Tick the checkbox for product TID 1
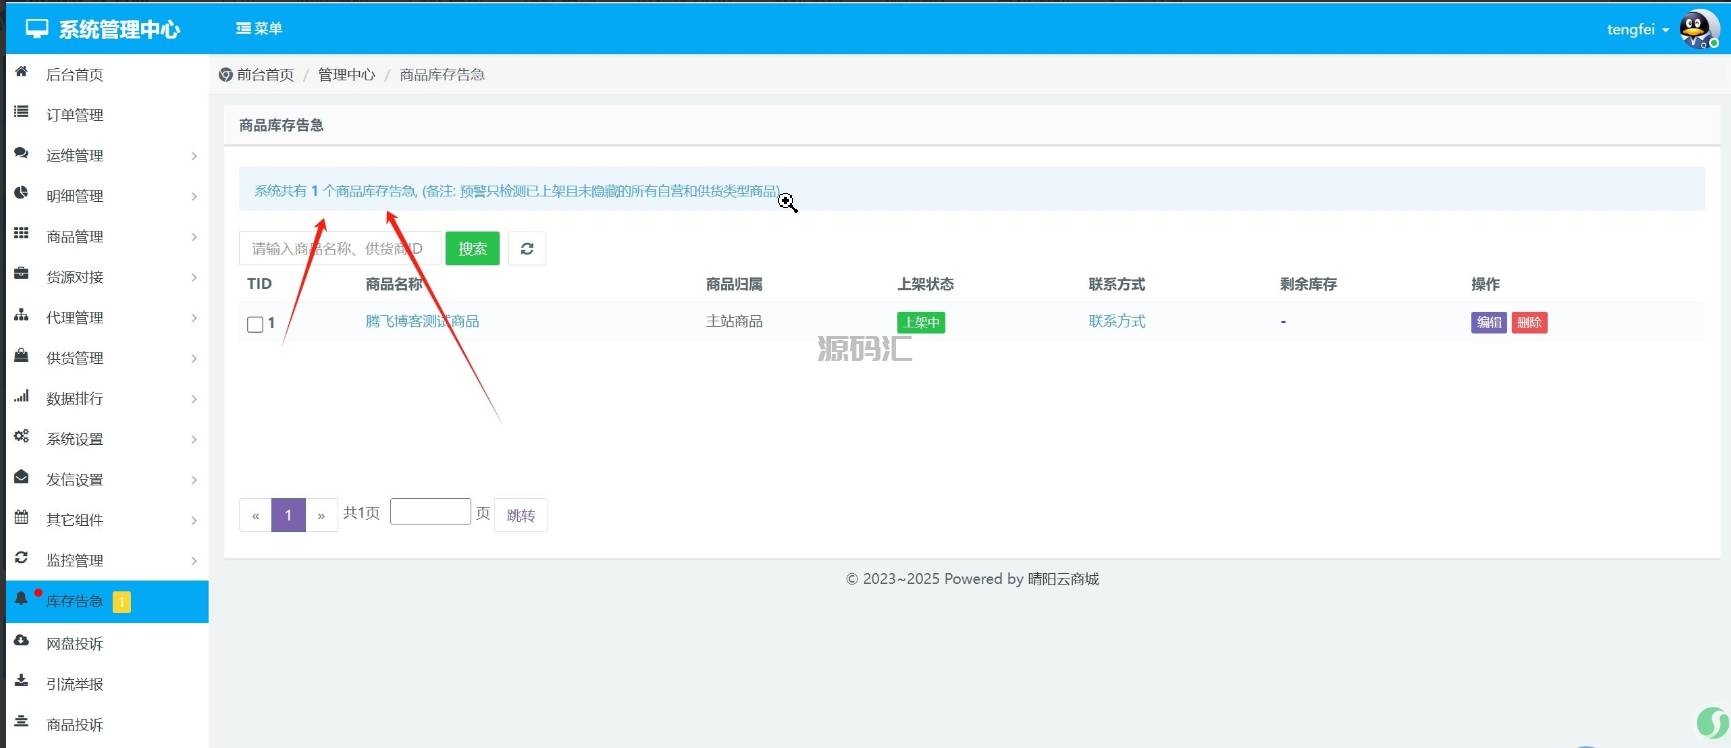This screenshot has height=748, width=1731. click(x=255, y=324)
